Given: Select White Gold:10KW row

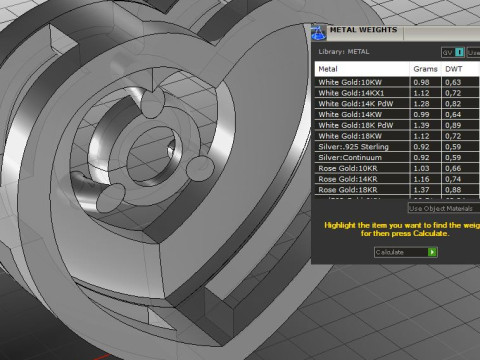Looking at the screenshot, I should tap(397, 82).
